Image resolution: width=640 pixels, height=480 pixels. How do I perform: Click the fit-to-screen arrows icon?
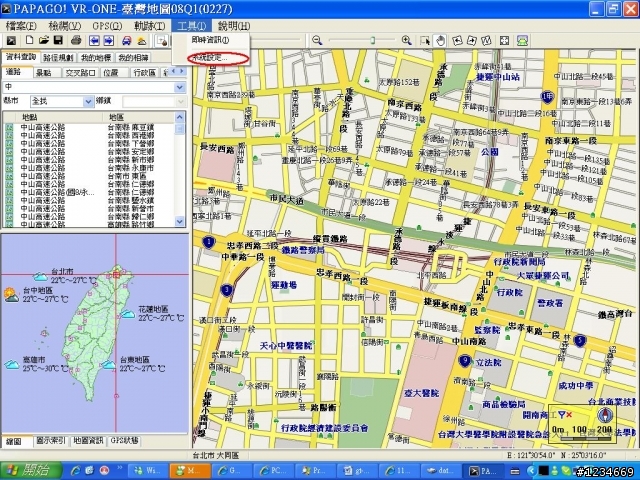click(x=504, y=41)
